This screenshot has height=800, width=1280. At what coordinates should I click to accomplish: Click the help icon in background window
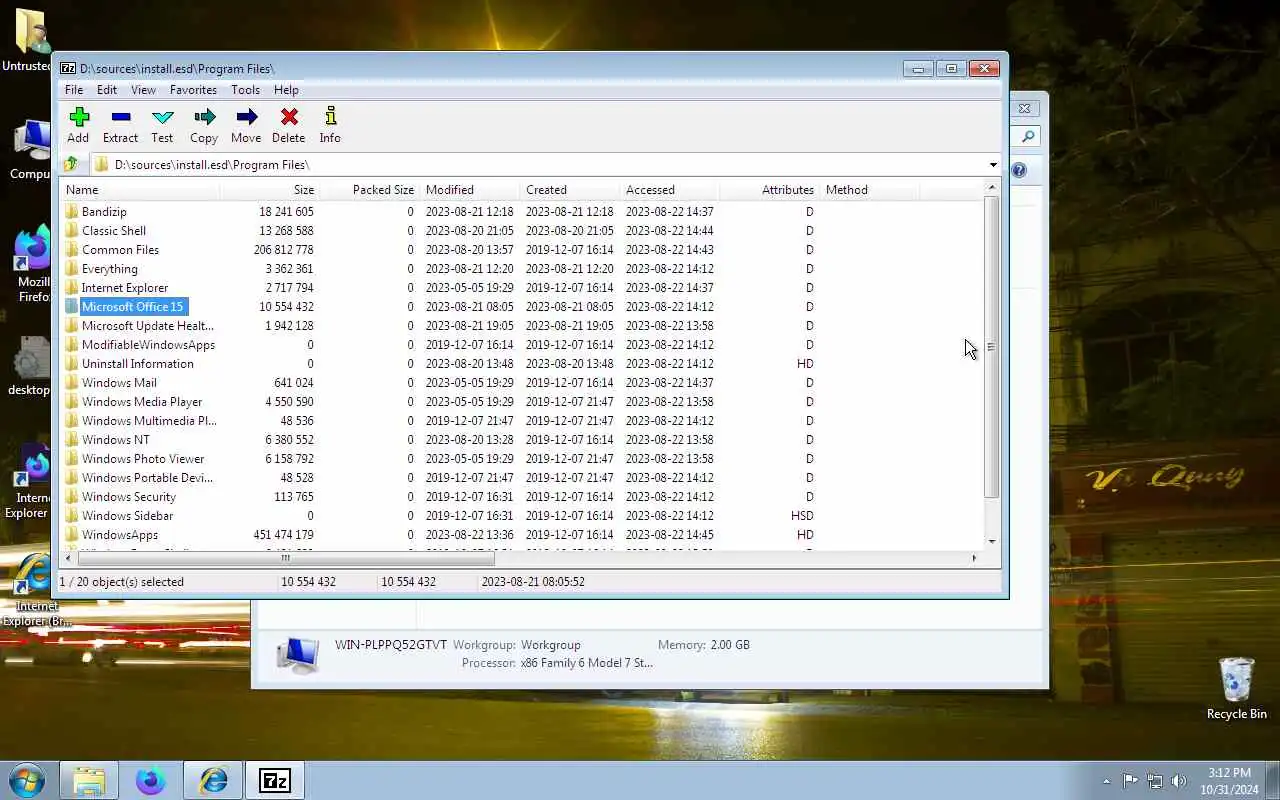click(x=1019, y=170)
